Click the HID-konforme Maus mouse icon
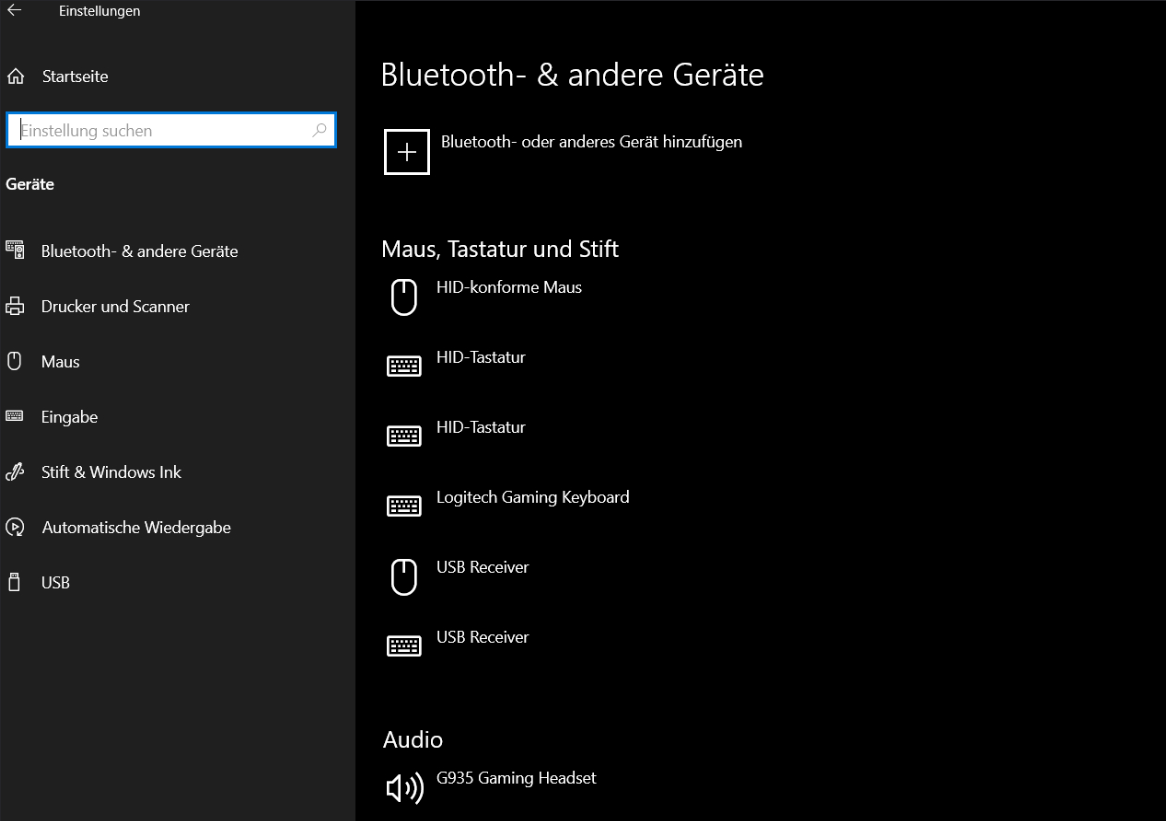The image size is (1166, 821). pyautogui.click(x=403, y=296)
